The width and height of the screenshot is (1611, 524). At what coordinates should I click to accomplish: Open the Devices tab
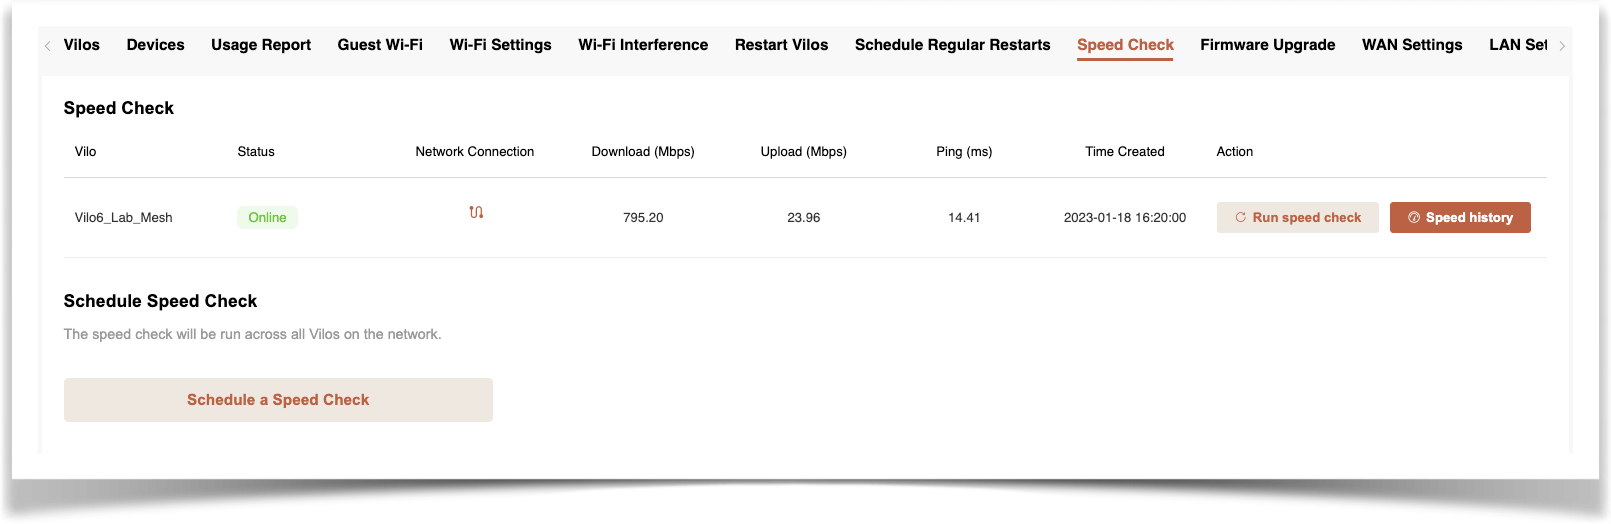(155, 45)
